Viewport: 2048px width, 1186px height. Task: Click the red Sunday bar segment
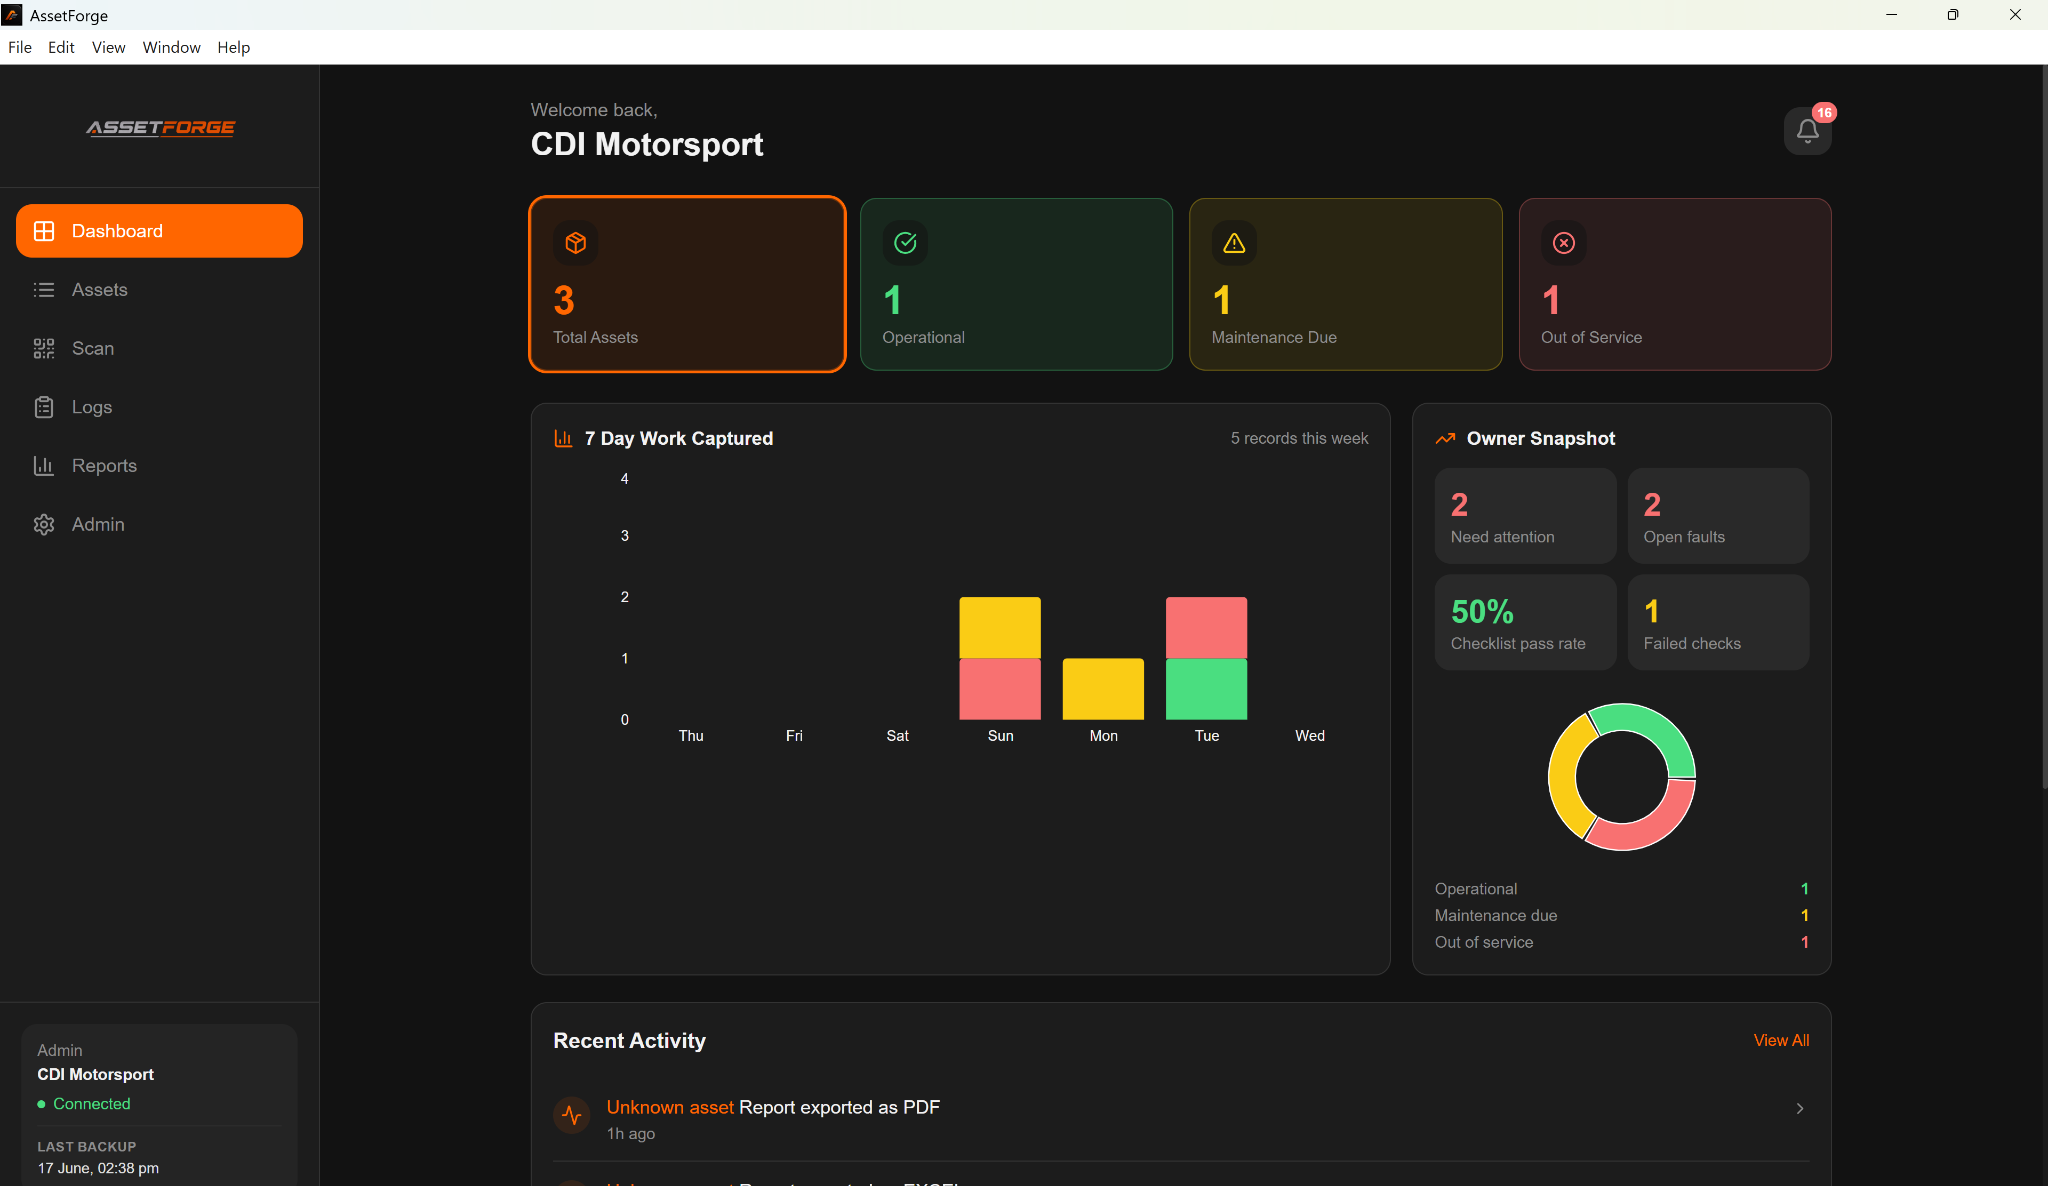click(x=1000, y=689)
